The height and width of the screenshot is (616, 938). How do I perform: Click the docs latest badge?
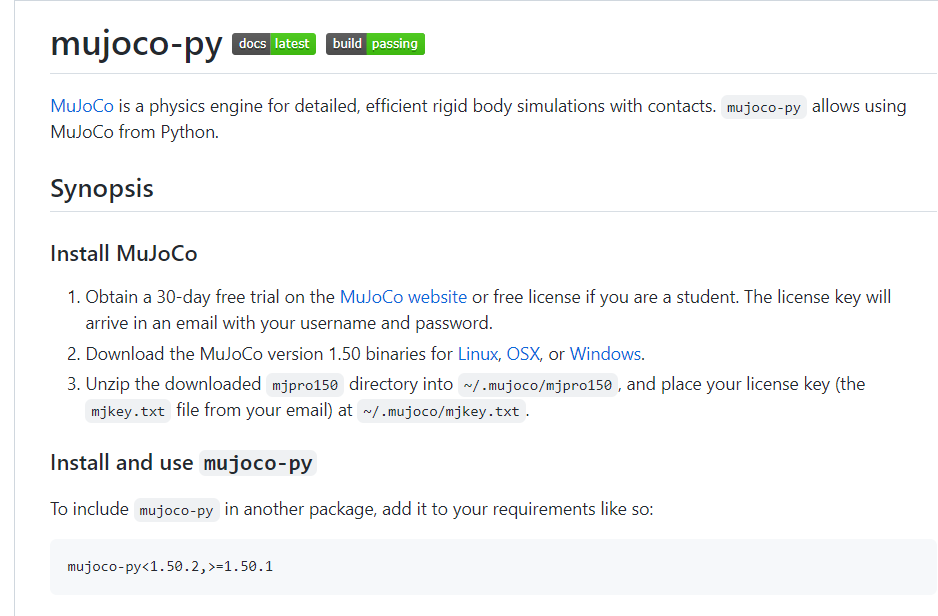[274, 44]
